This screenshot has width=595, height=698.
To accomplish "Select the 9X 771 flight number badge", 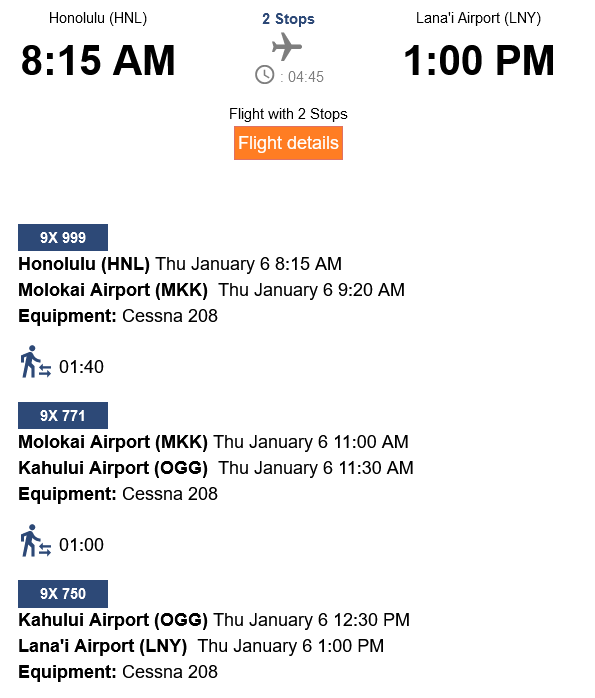I will pyautogui.click(x=63, y=415).
